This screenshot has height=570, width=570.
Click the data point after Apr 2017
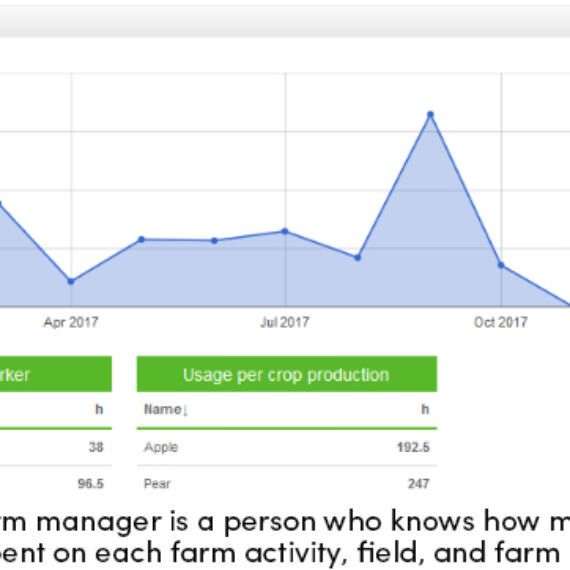click(x=142, y=239)
